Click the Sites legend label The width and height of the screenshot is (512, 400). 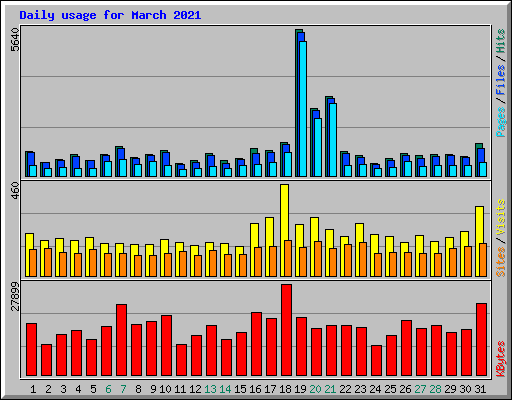tap(500, 262)
